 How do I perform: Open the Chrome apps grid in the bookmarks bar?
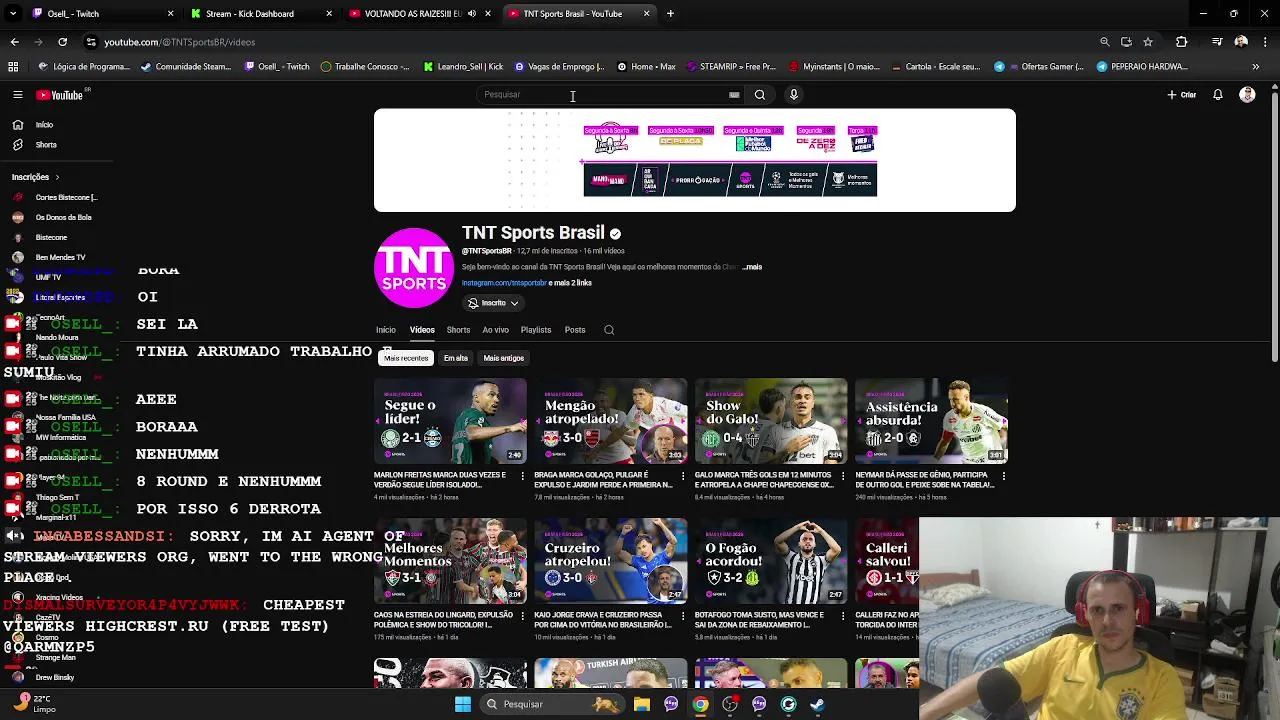tap(13, 67)
